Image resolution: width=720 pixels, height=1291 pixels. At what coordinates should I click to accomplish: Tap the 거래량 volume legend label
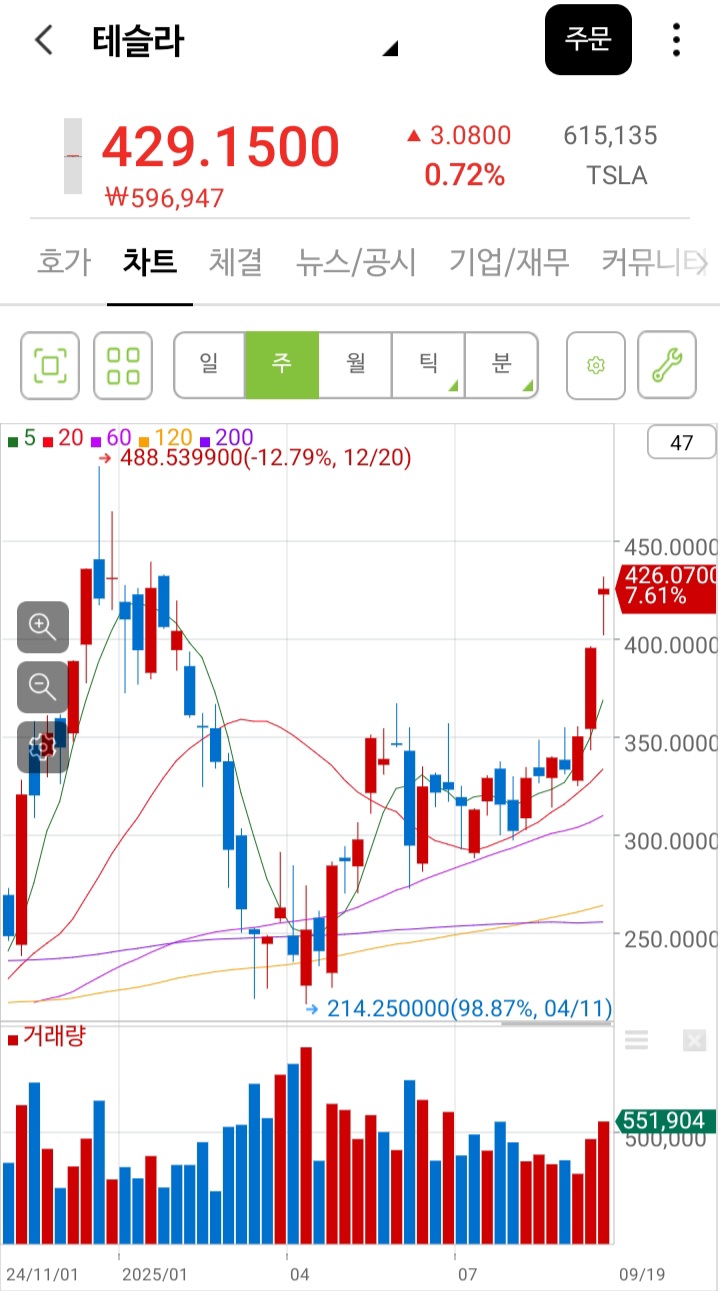(46, 1036)
